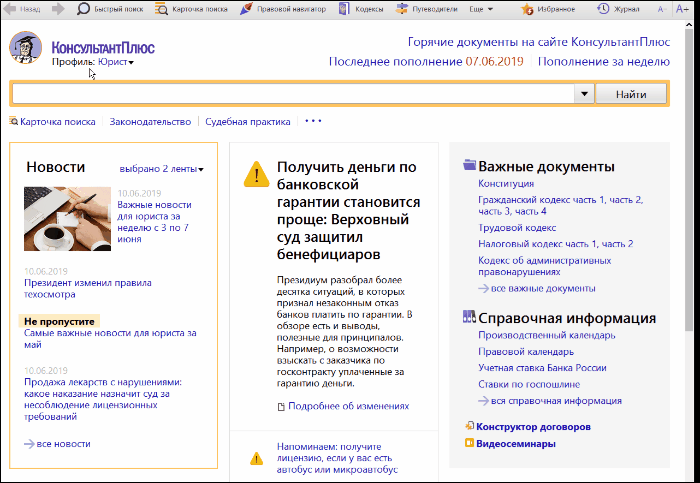Viewport: 700px width, 483px height.
Task: Open Самые важные новости для юриста за май
Action: pyautogui.click(x=110, y=338)
